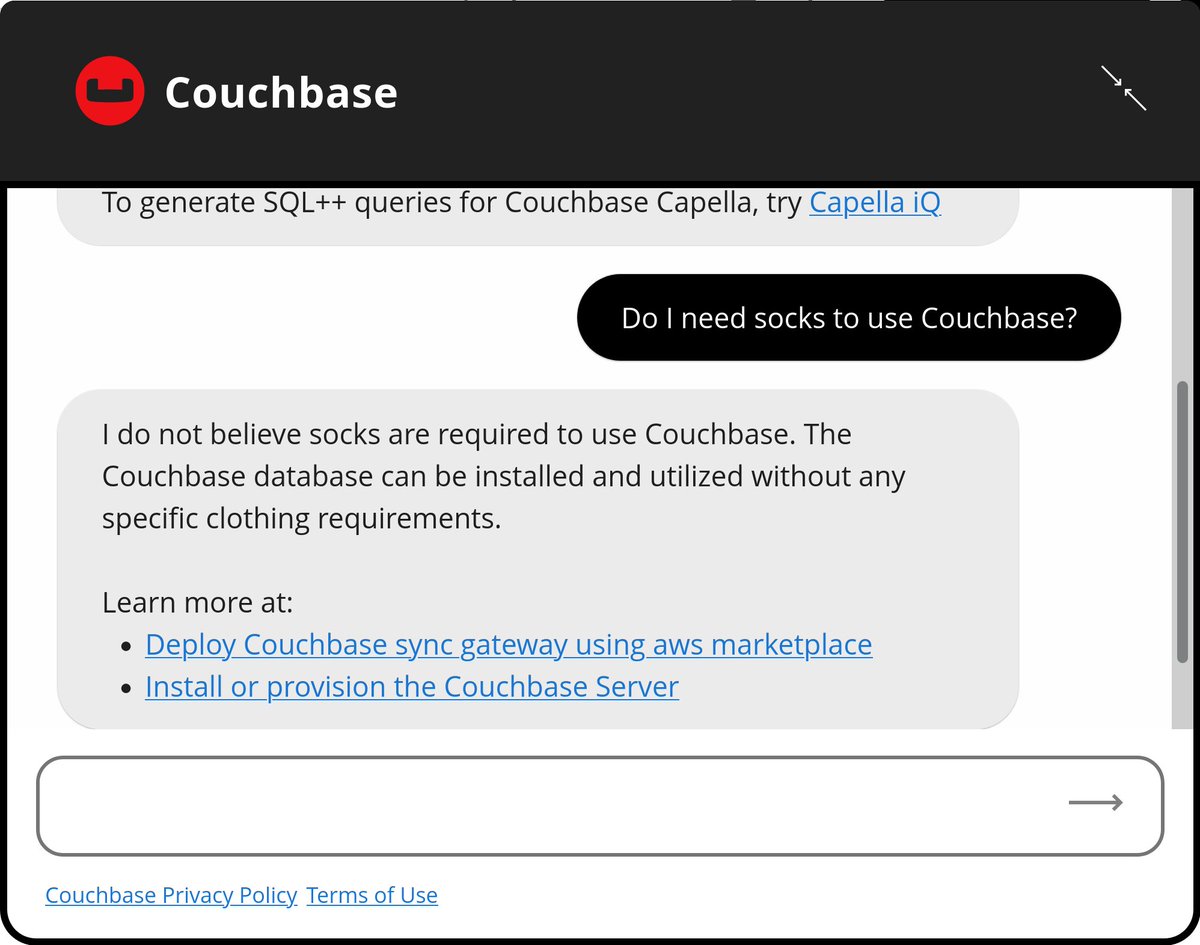Click the "Learn more at:" text
Viewport: 1200px width, 945px height.
[197, 603]
